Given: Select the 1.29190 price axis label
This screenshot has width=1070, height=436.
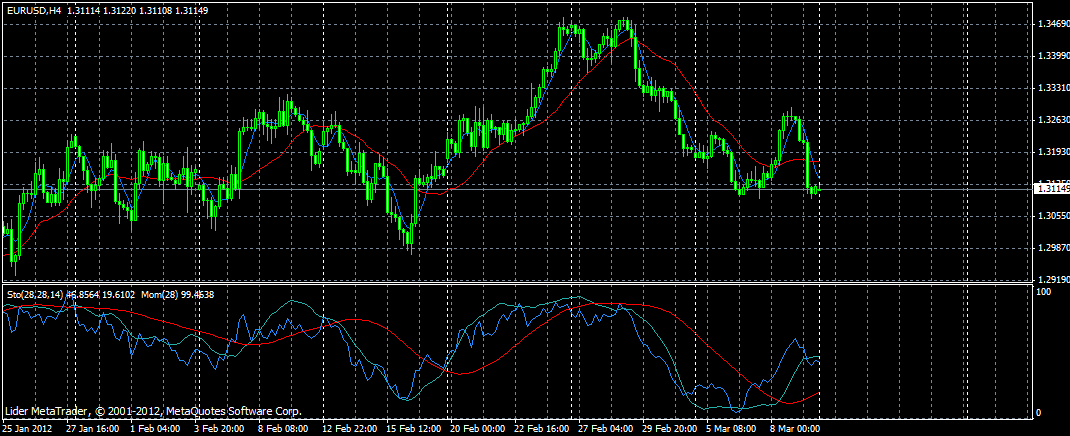Looking at the screenshot, I should (1052, 280).
